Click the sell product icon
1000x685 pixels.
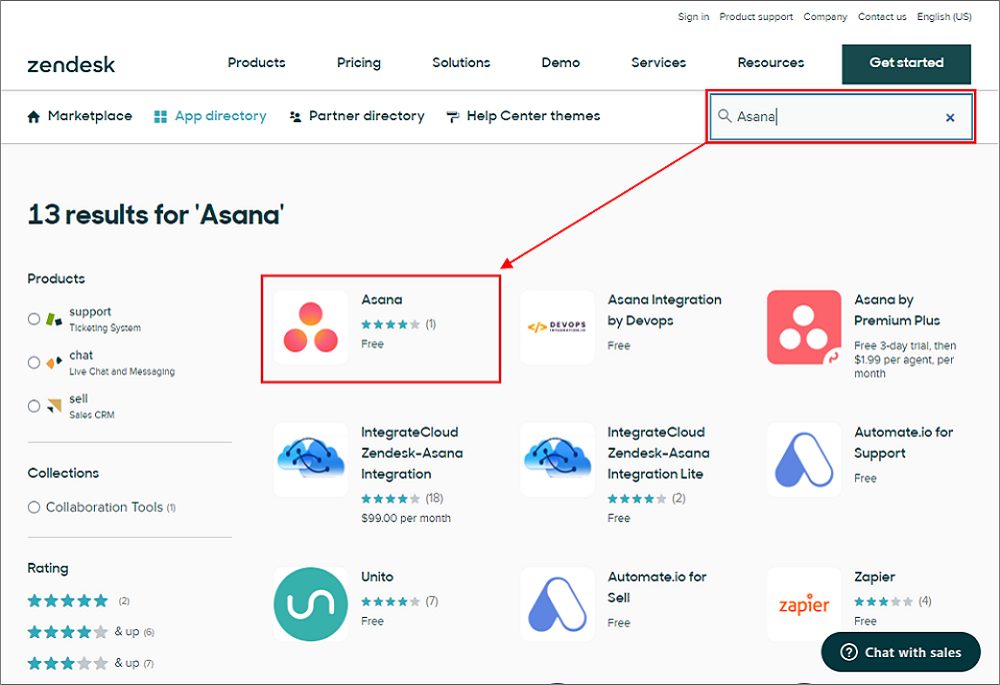point(54,406)
